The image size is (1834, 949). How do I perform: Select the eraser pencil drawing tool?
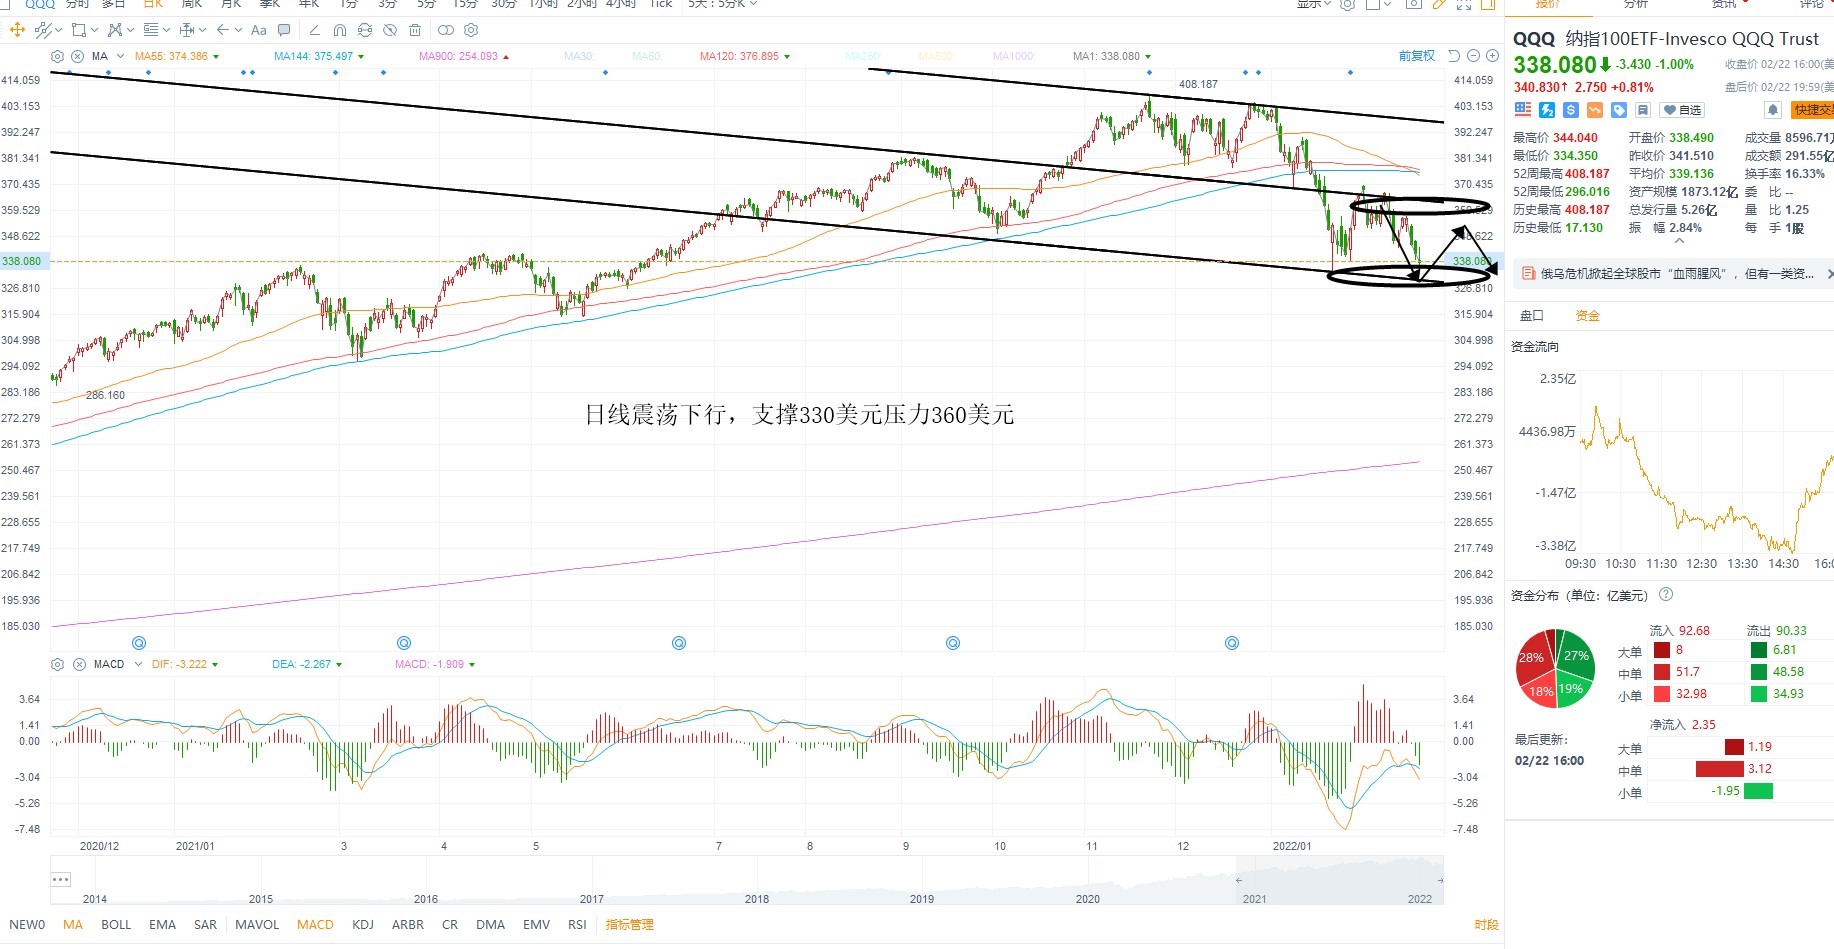(315, 30)
